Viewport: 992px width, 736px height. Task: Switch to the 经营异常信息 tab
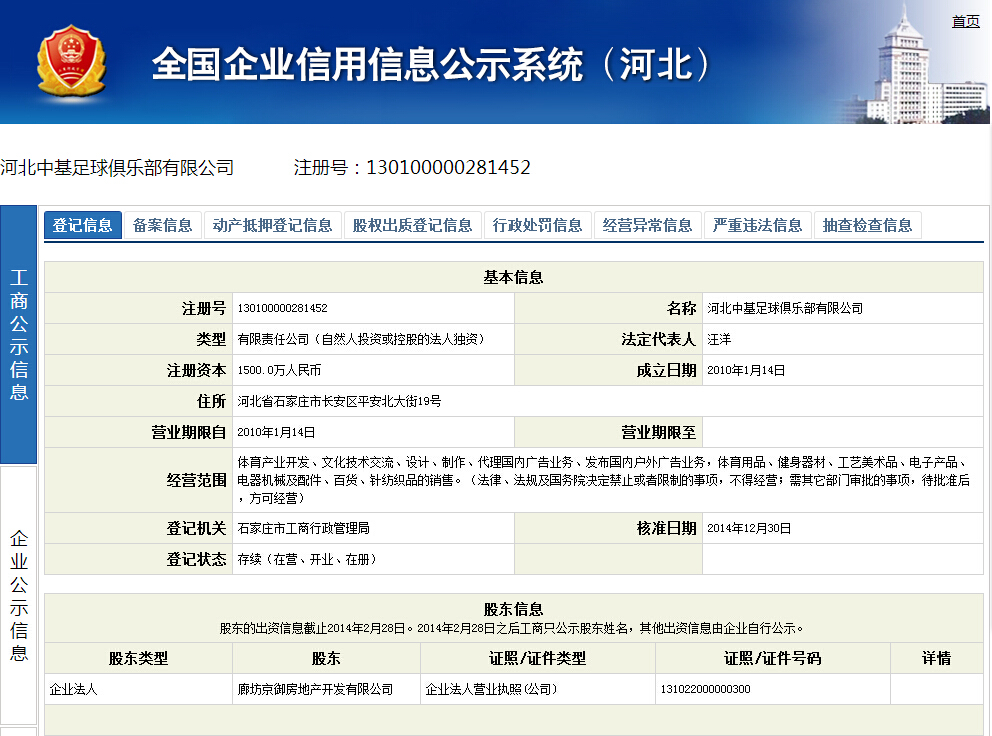click(647, 225)
